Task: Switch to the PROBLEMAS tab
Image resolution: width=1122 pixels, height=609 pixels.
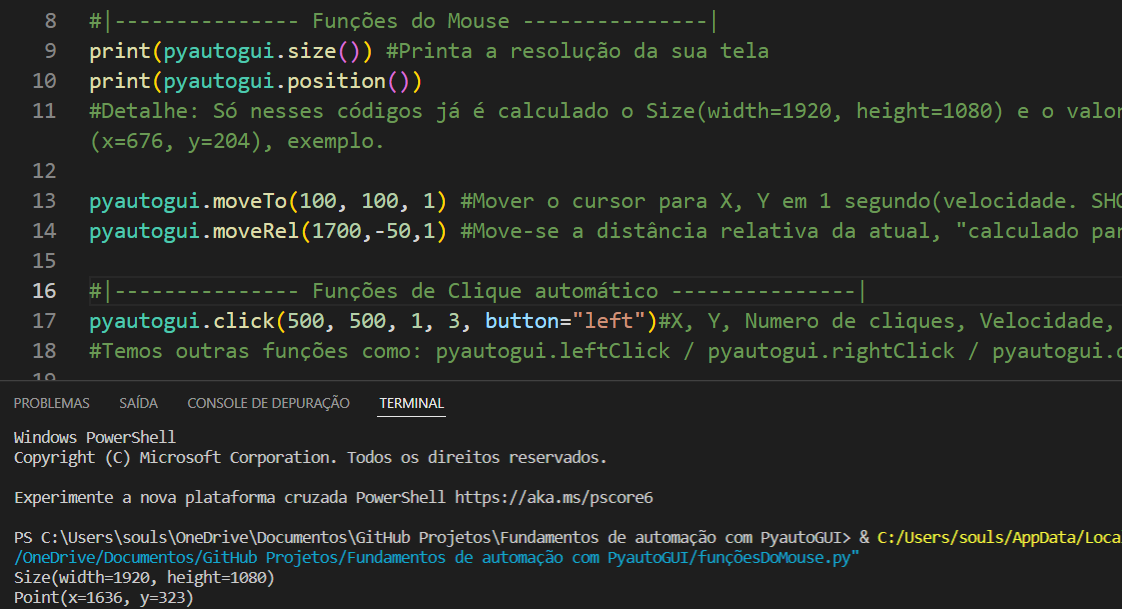Action: (51, 402)
